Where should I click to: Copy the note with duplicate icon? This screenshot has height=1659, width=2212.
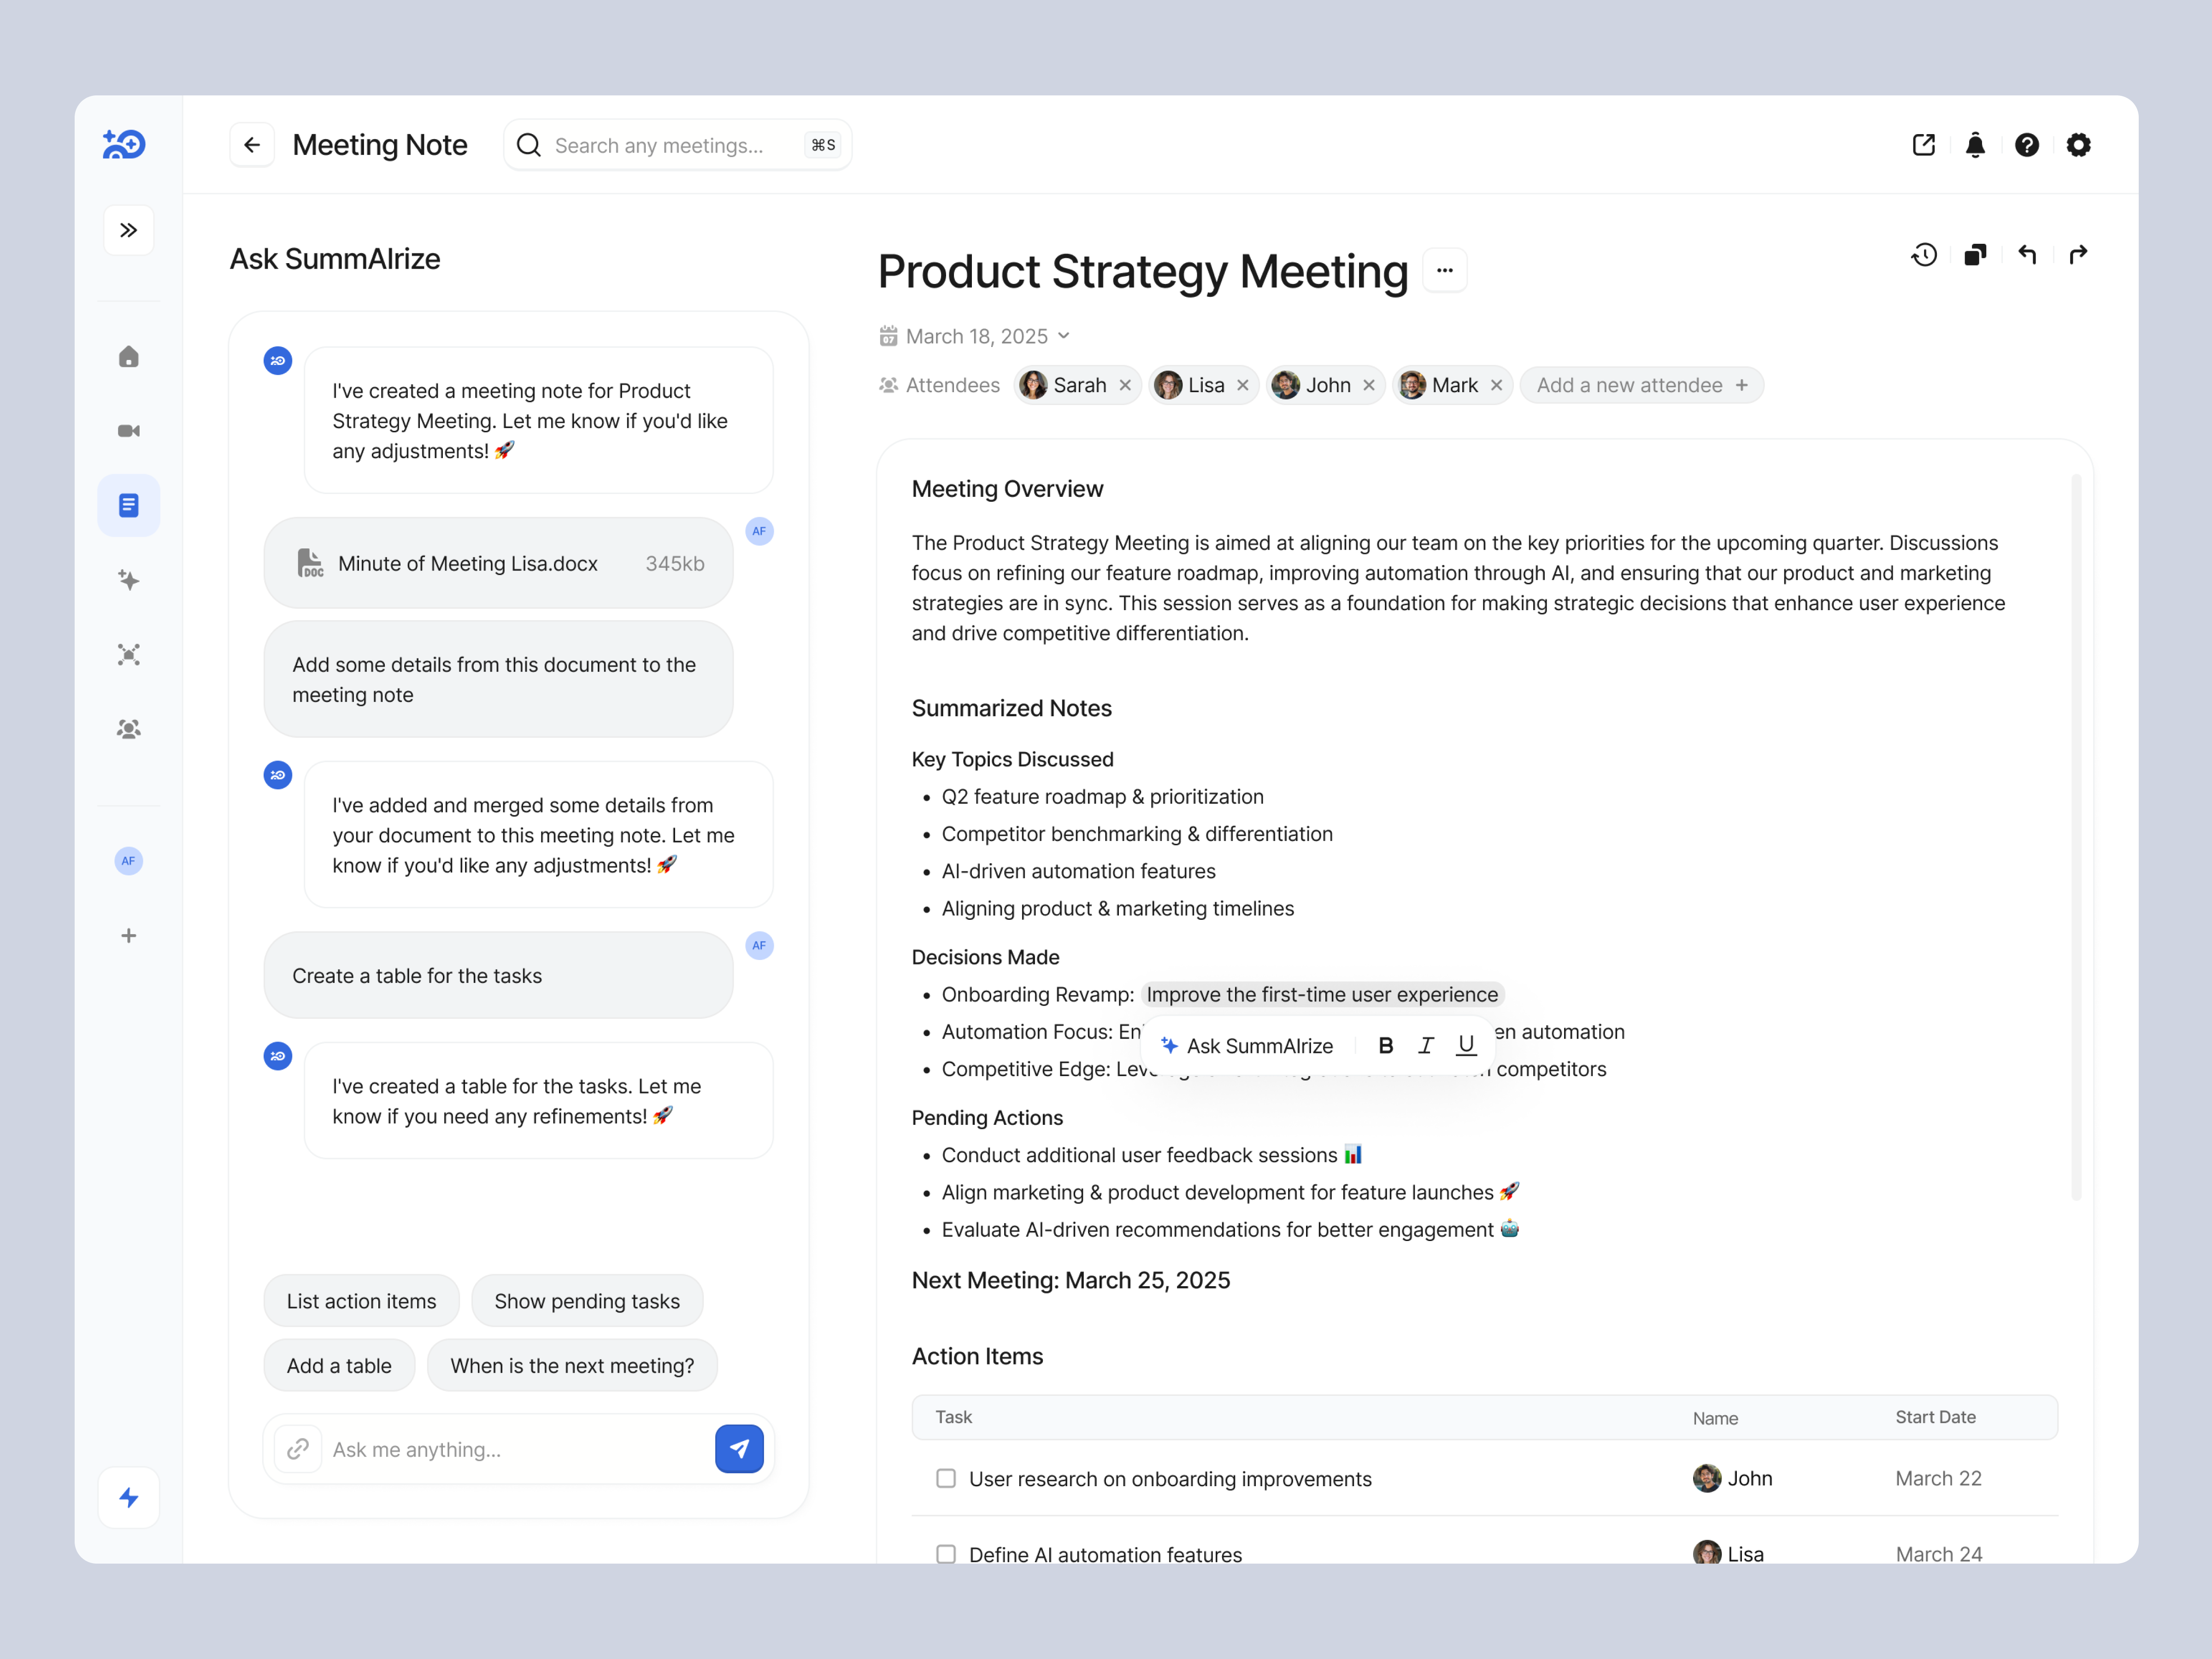tap(1975, 255)
